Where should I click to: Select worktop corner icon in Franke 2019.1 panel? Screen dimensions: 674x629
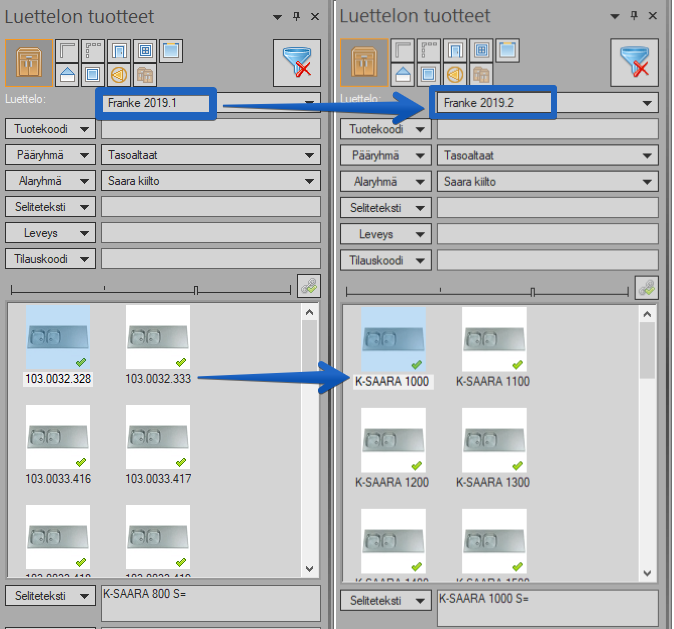coord(67,51)
